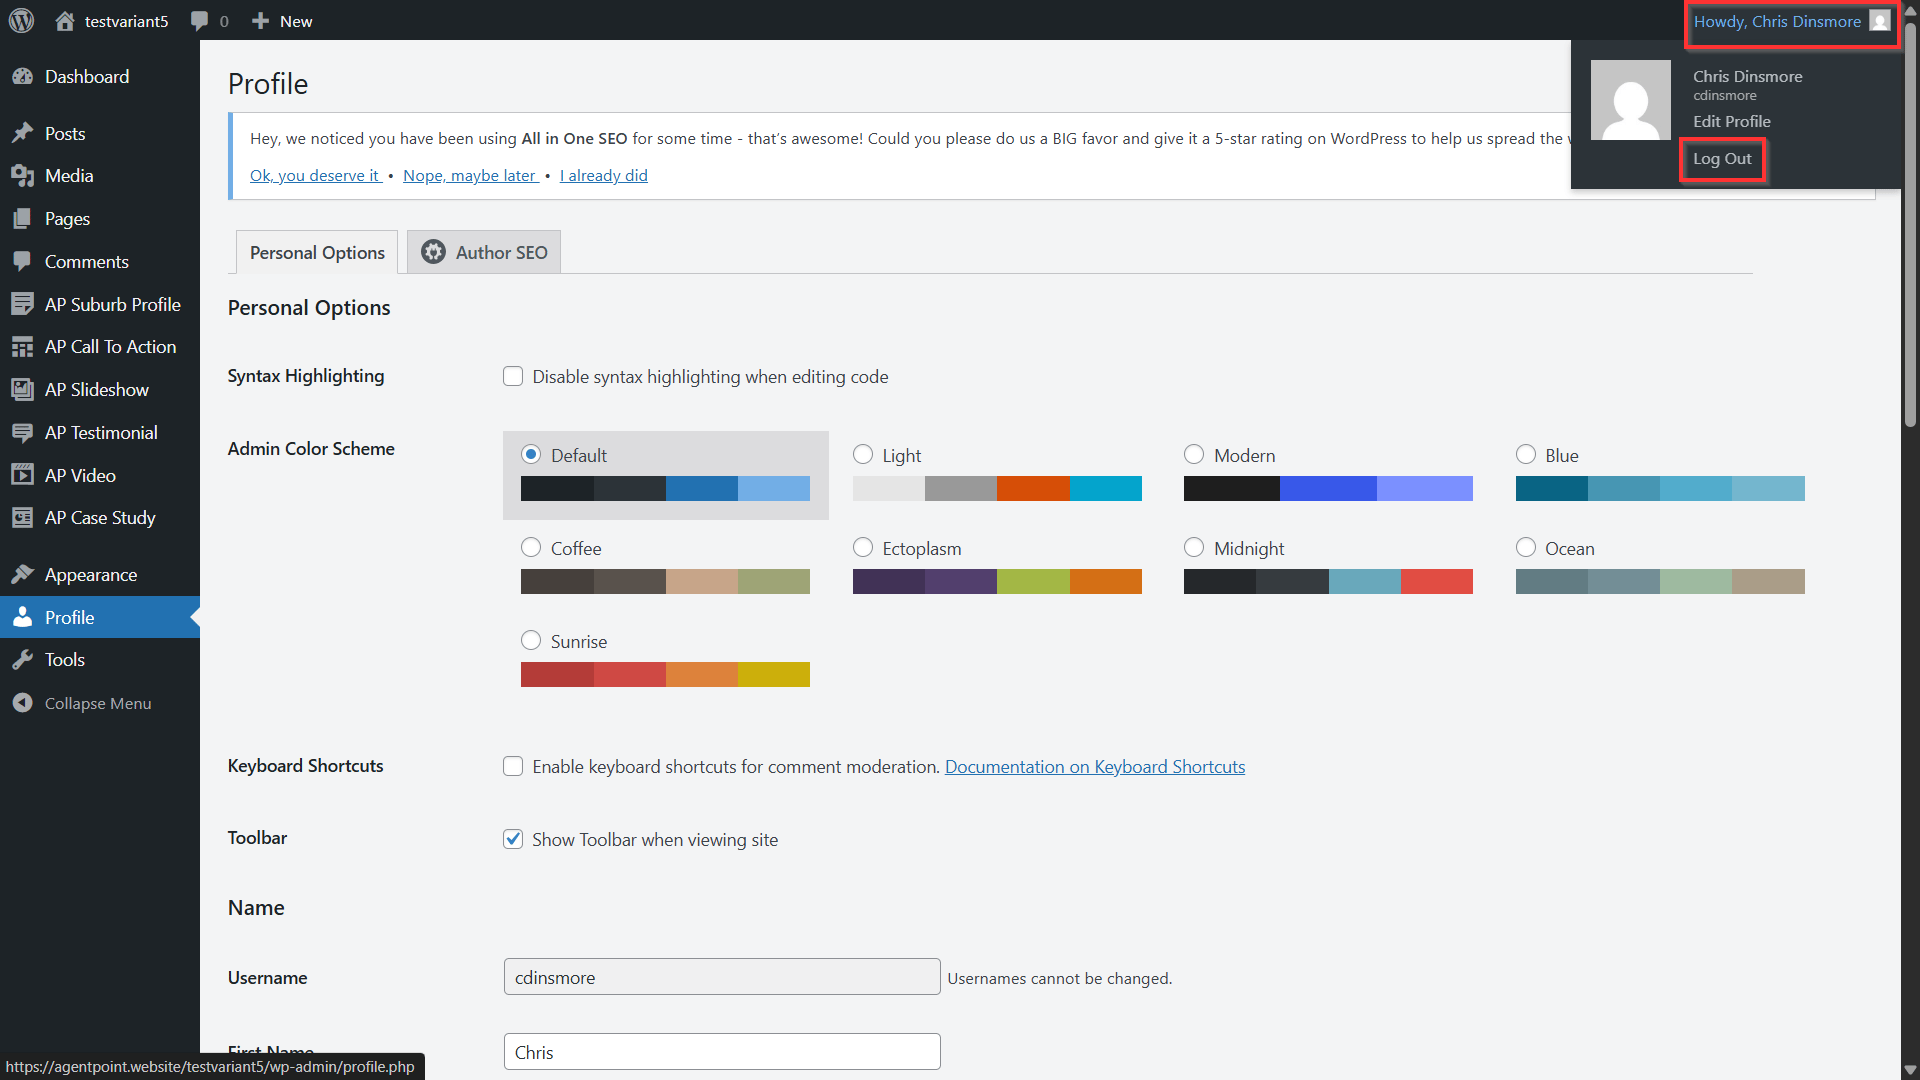Open the site home icon testvariant5
1920x1080 pixels.
coord(65,21)
